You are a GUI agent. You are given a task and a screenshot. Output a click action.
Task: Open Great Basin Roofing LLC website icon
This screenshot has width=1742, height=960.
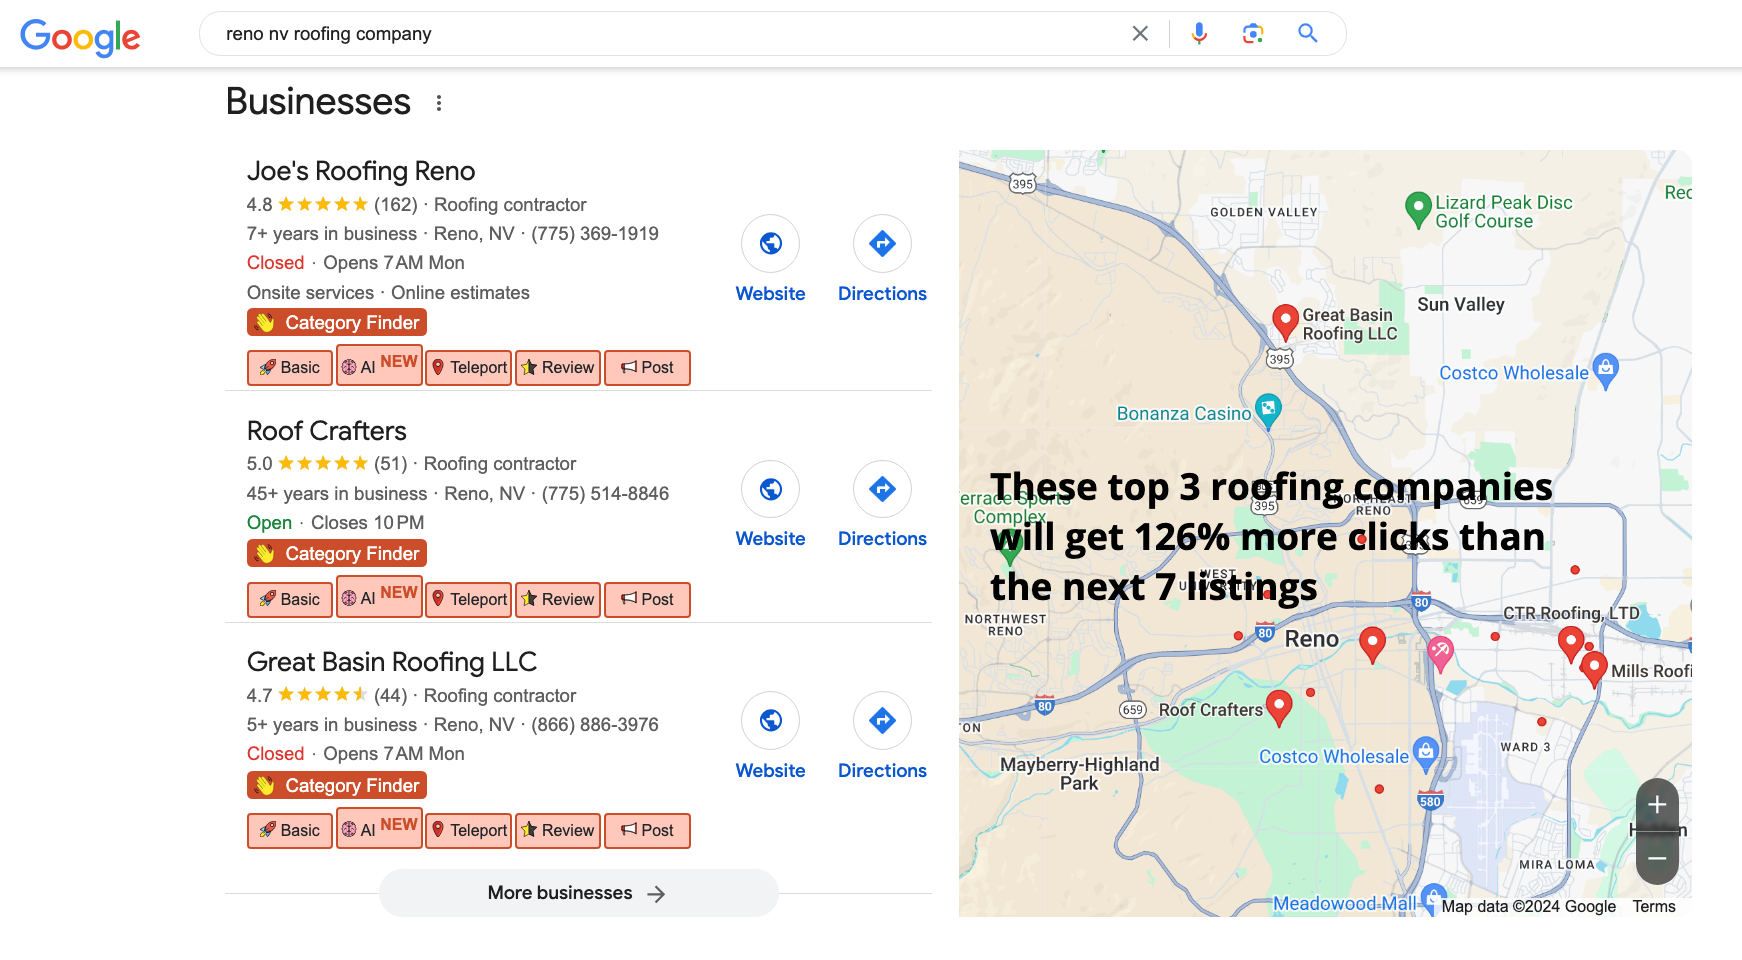click(770, 720)
